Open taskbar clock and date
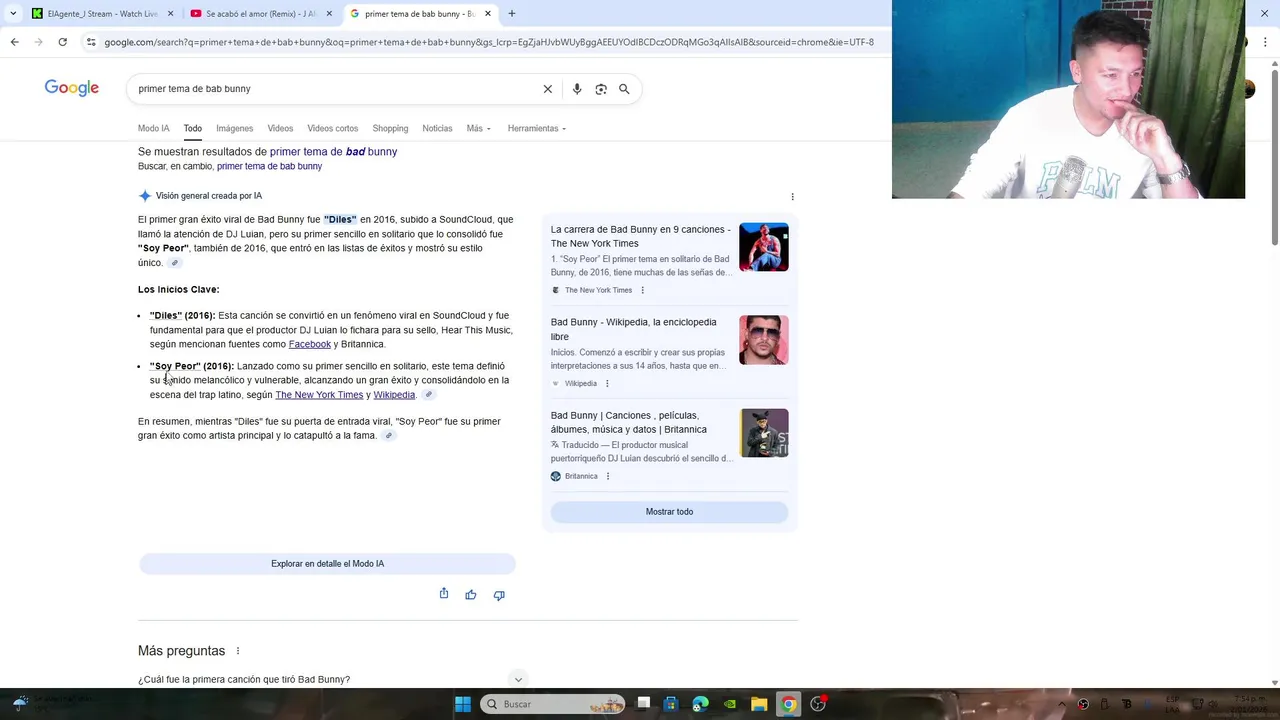The width and height of the screenshot is (1280, 720). tap(1251, 704)
